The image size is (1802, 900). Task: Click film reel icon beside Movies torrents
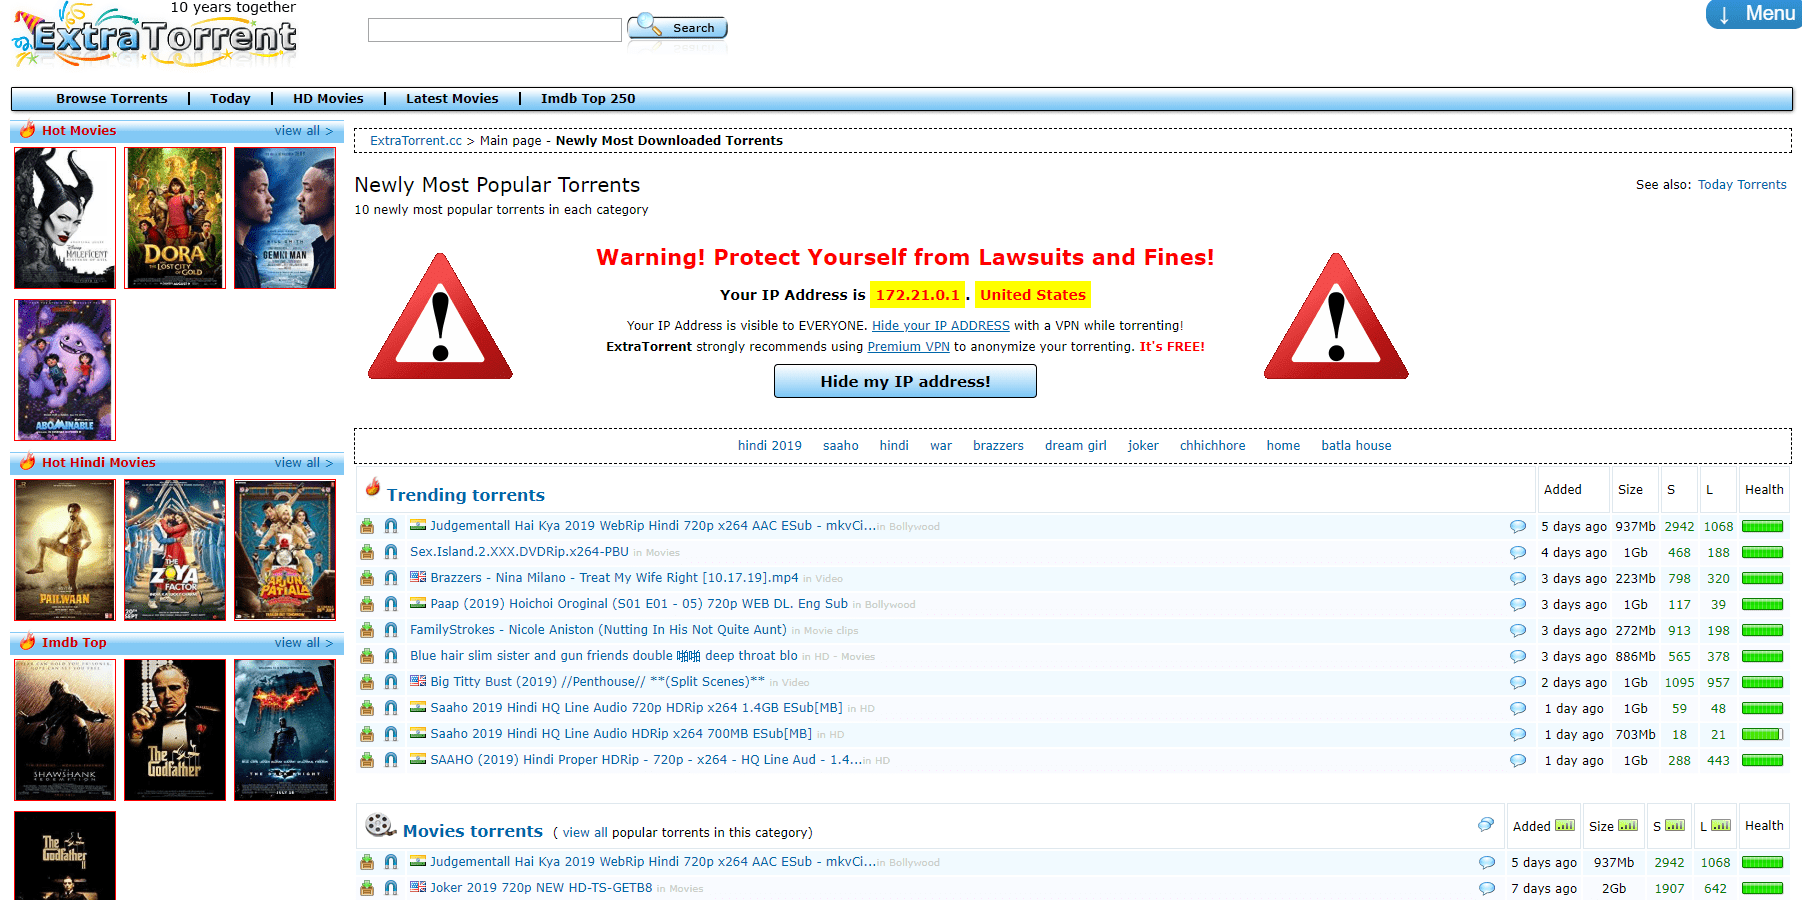[381, 826]
